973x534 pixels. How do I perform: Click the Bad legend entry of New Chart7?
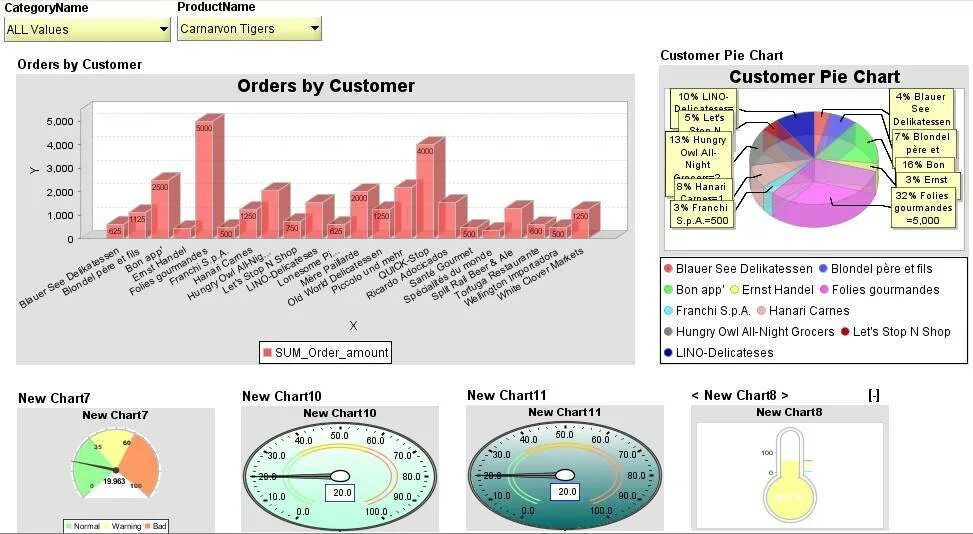click(155, 526)
